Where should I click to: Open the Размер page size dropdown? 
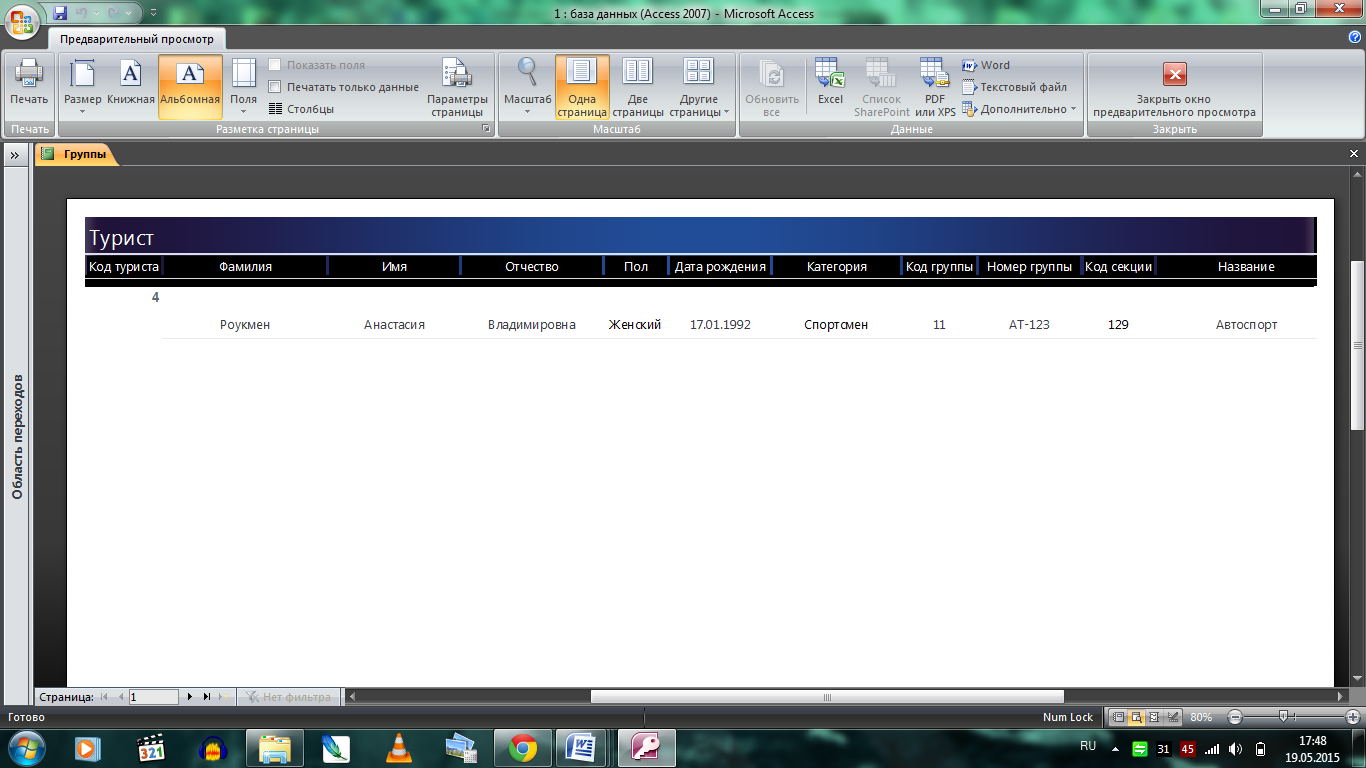(x=82, y=87)
